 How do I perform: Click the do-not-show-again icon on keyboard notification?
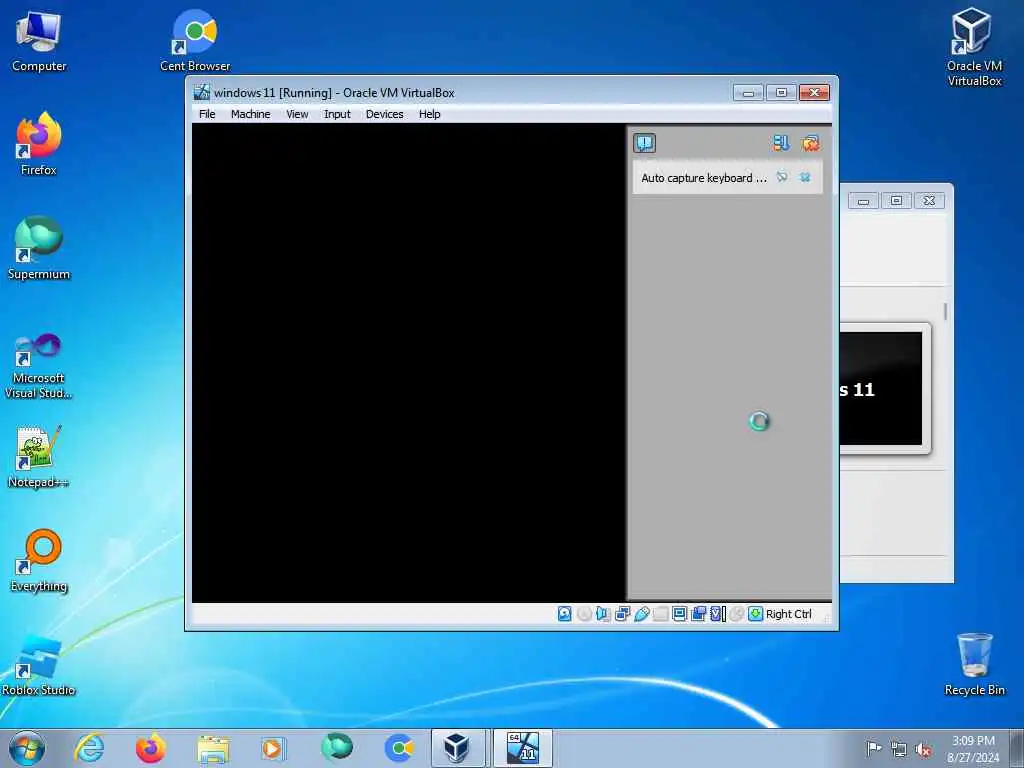[x=782, y=177]
